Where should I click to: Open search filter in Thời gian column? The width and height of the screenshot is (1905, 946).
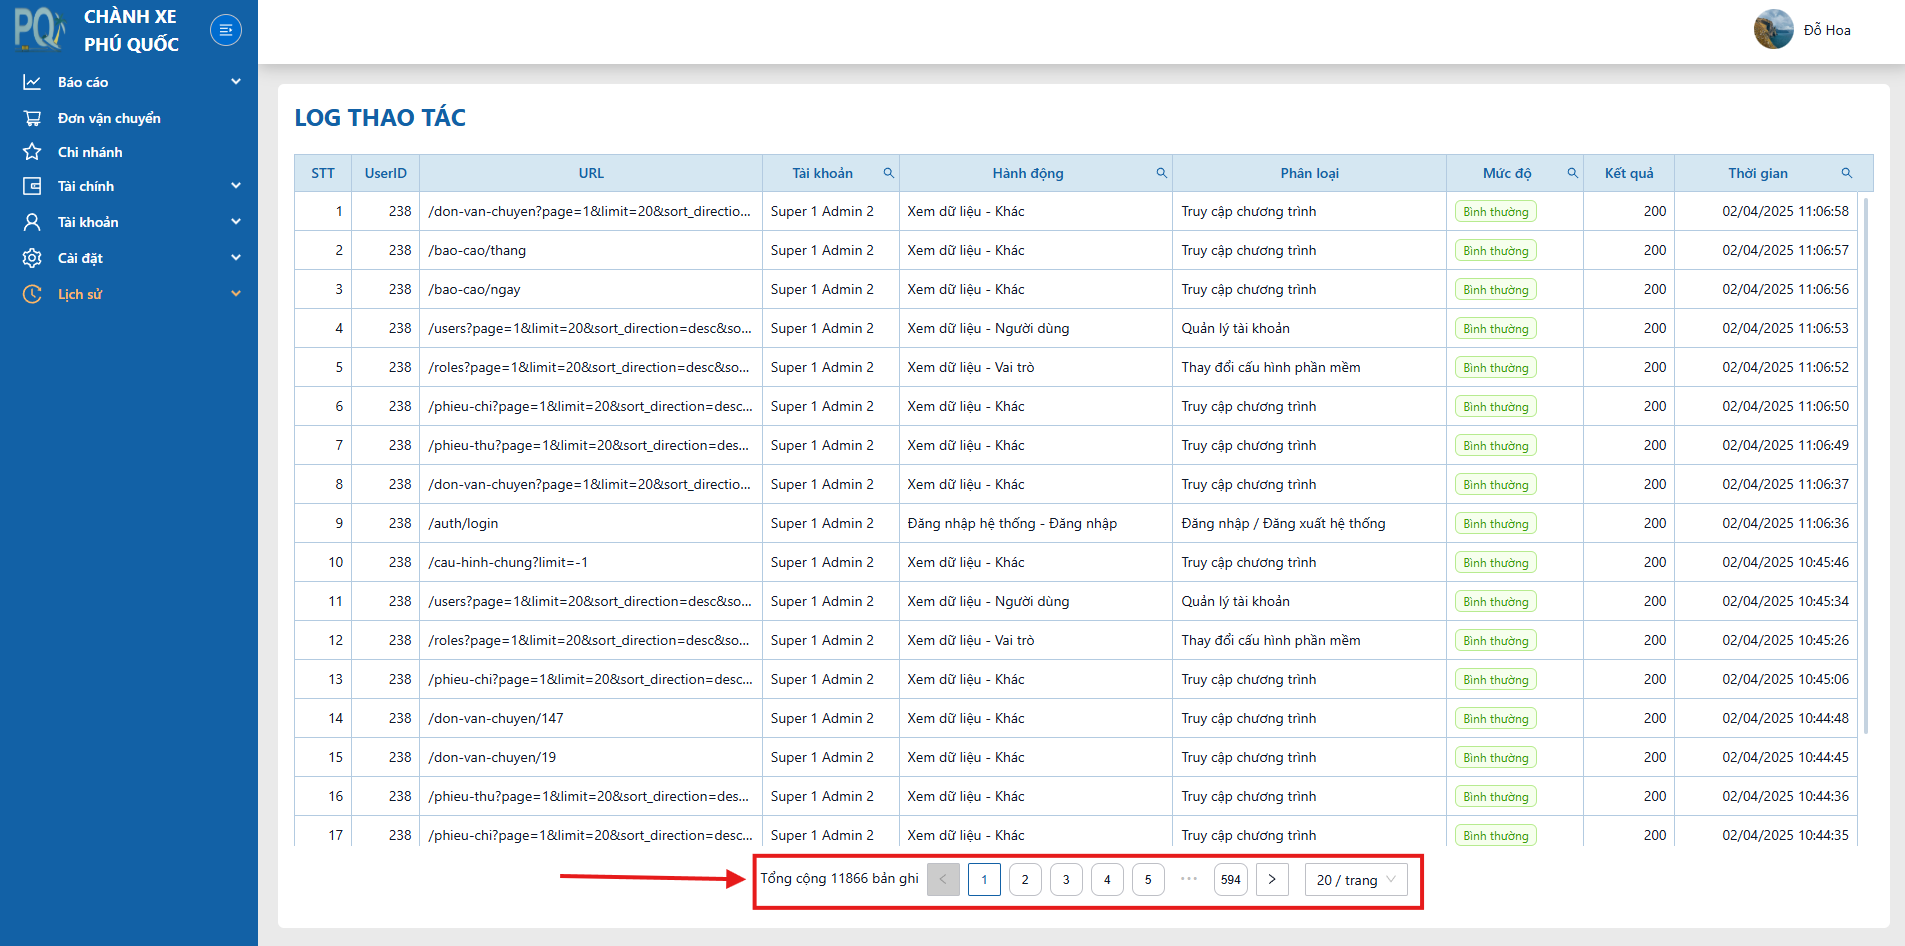1846,173
